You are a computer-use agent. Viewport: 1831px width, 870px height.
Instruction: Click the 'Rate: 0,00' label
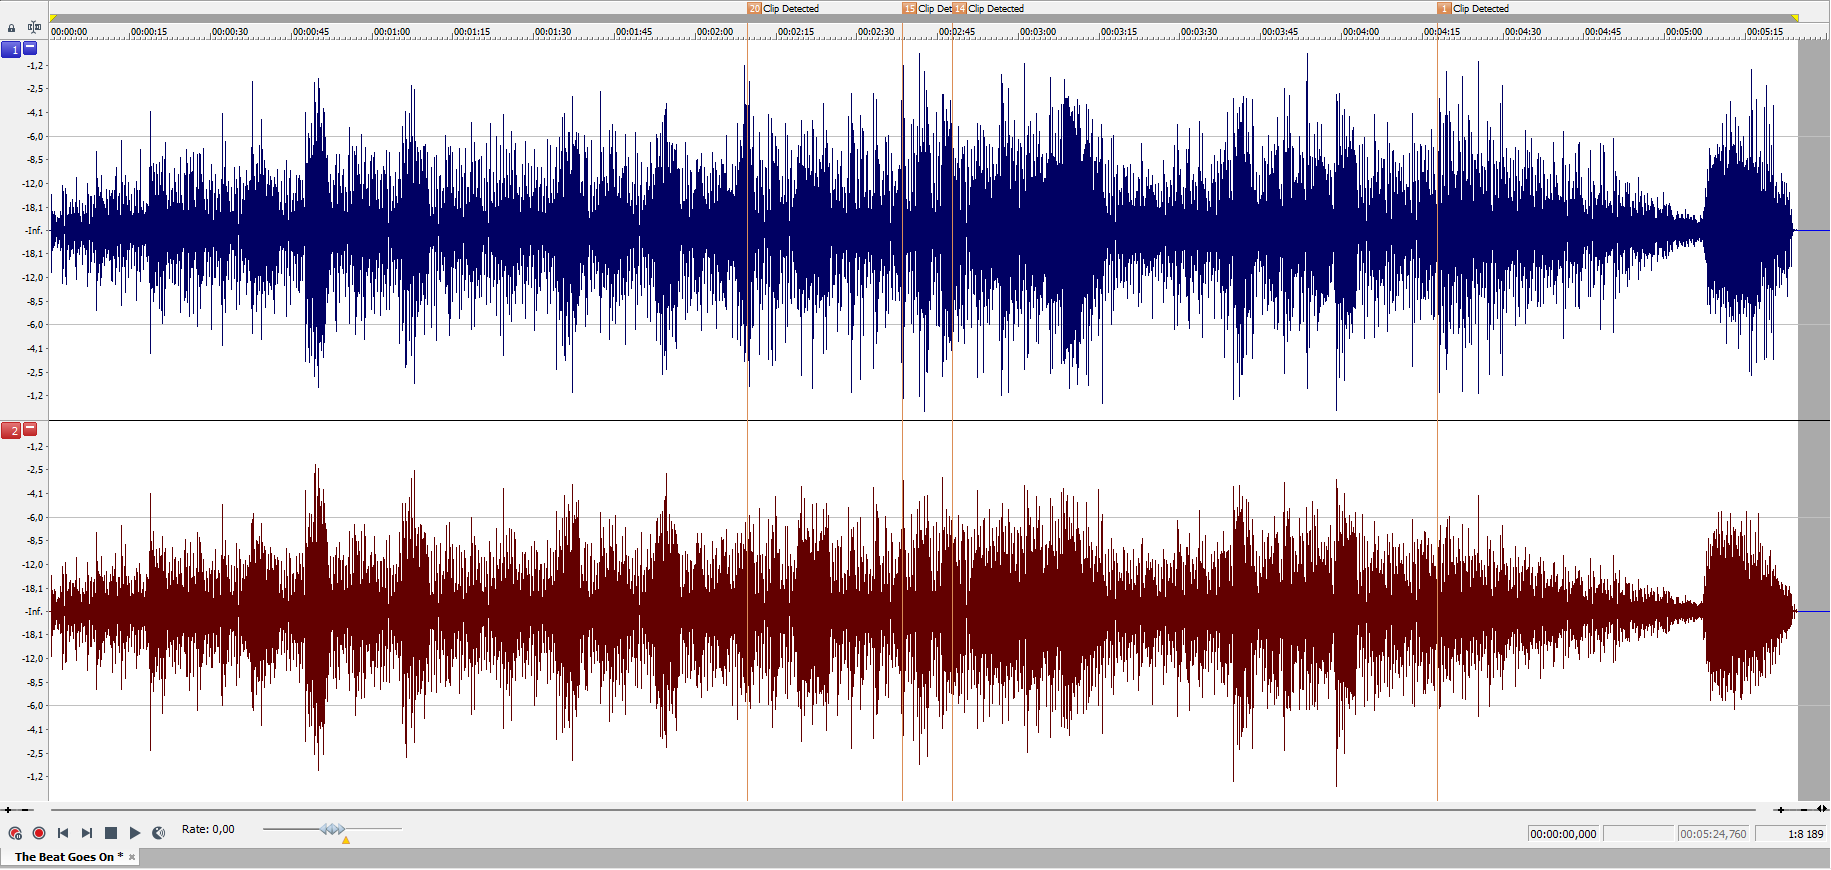[x=208, y=829]
